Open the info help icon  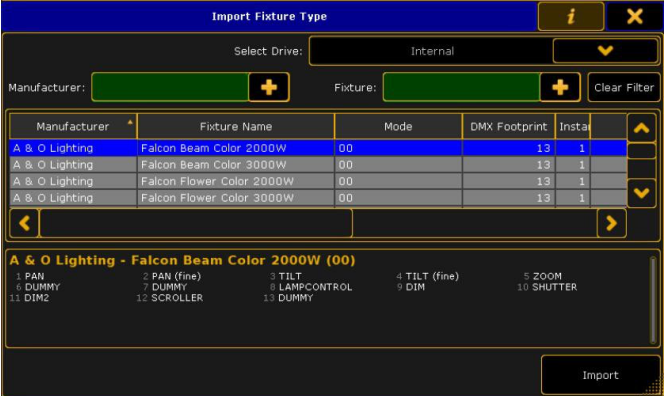pyautogui.click(x=571, y=17)
